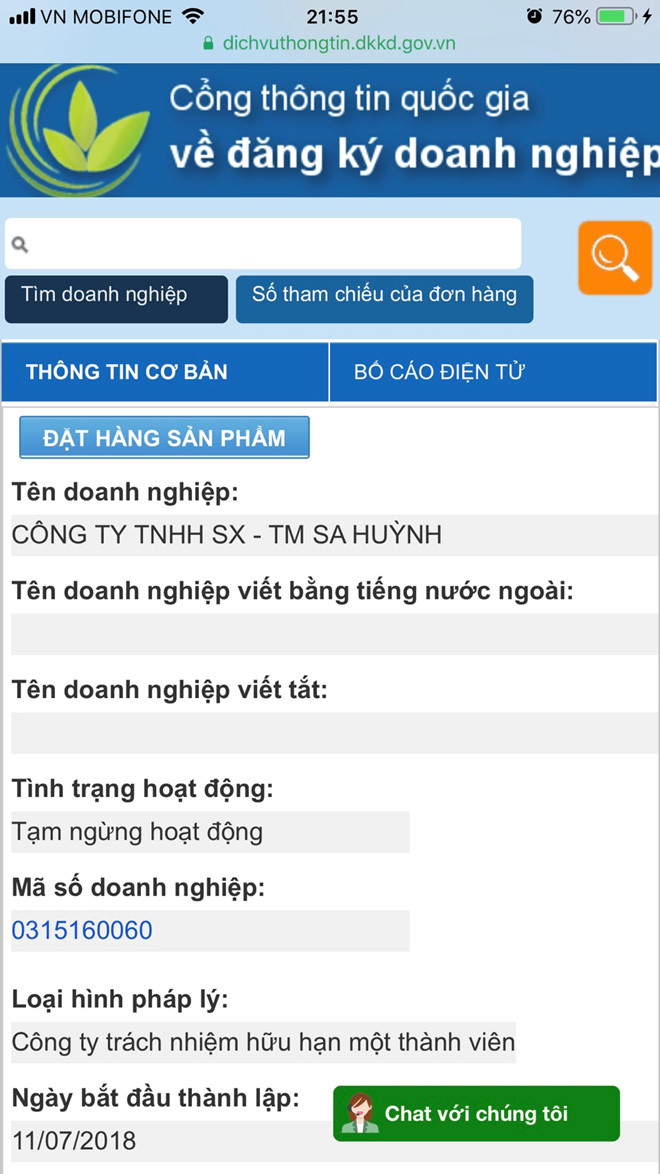Tap the orange magnifier search button
The width and height of the screenshot is (660, 1174).
point(615,258)
